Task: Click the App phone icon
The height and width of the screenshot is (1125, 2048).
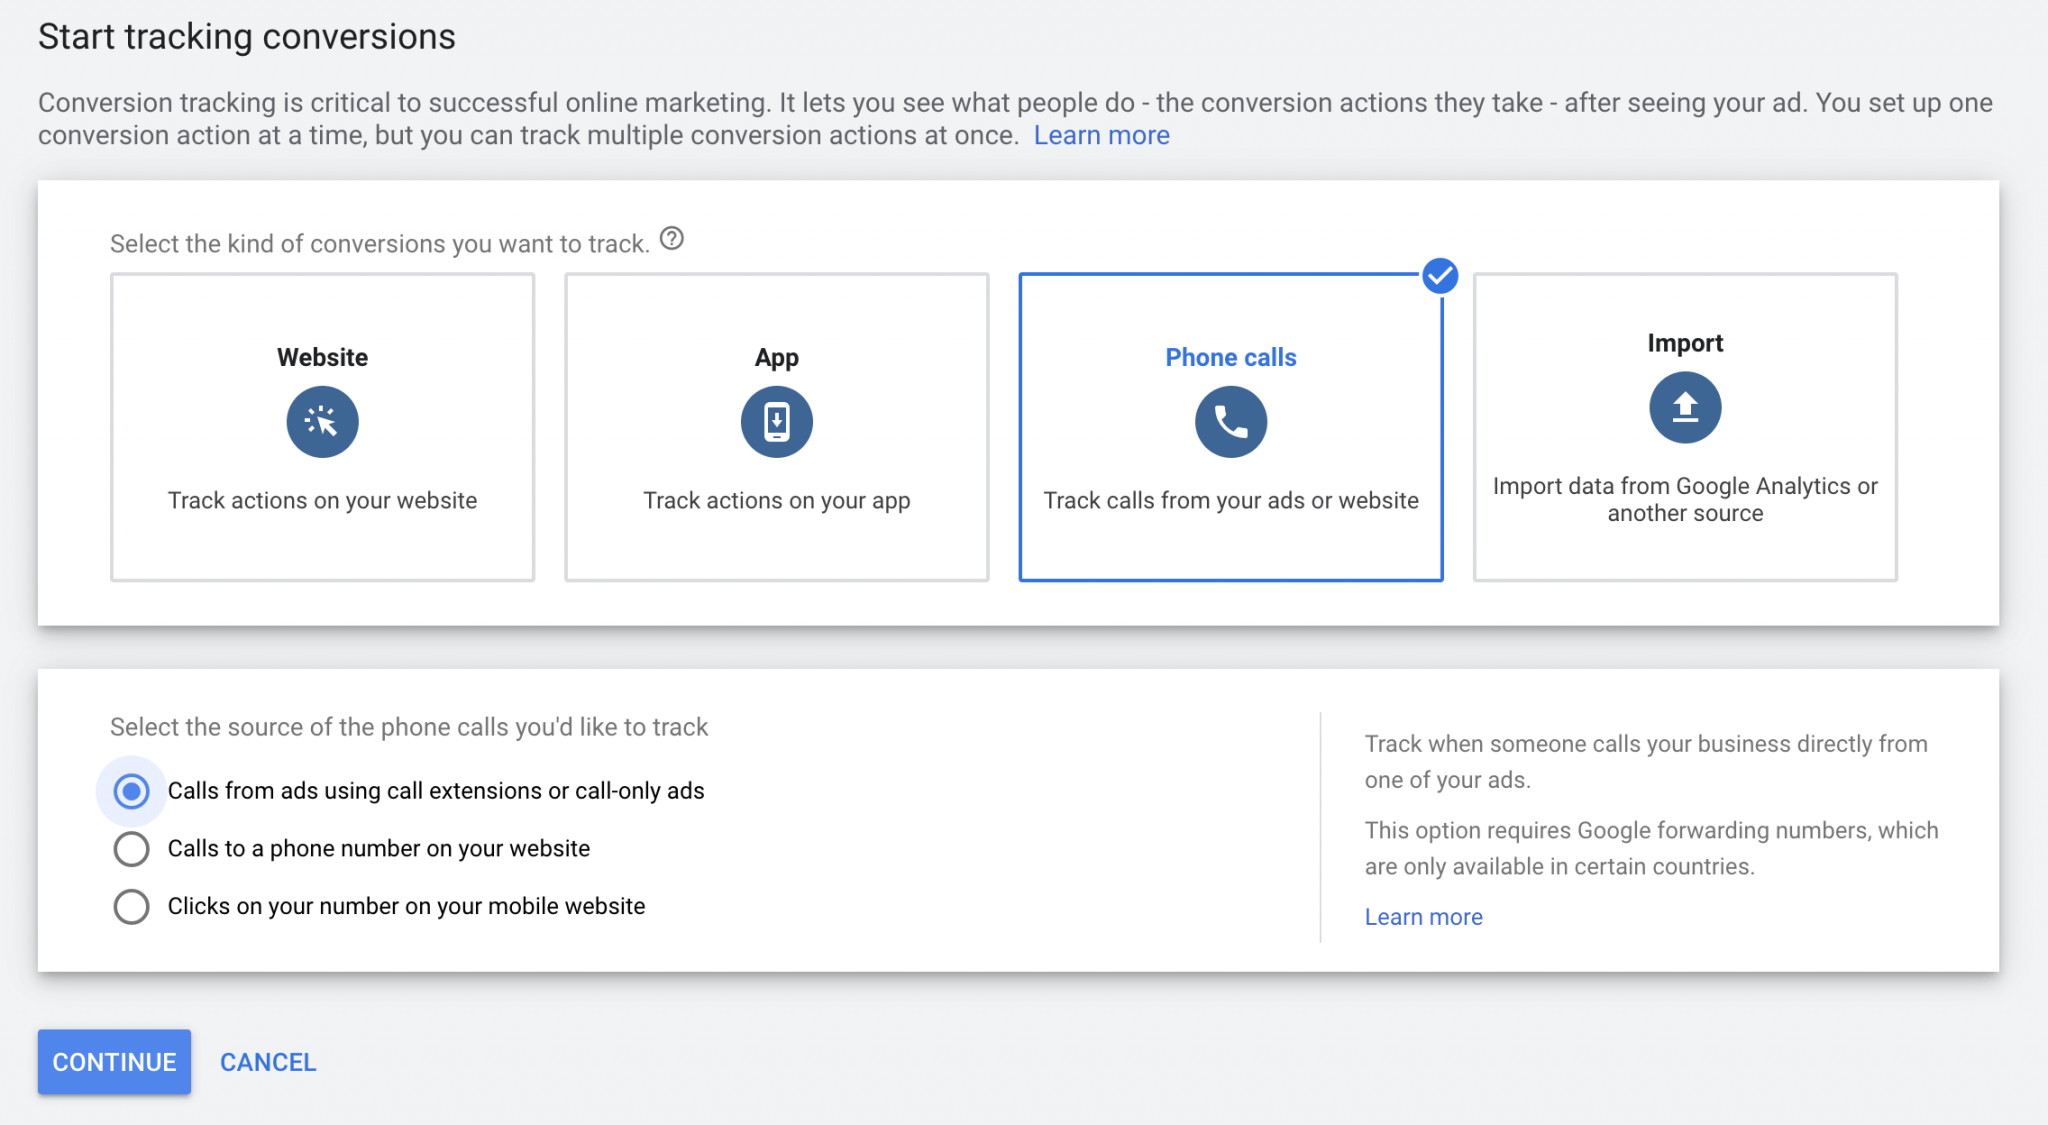Action: tap(777, 421)
